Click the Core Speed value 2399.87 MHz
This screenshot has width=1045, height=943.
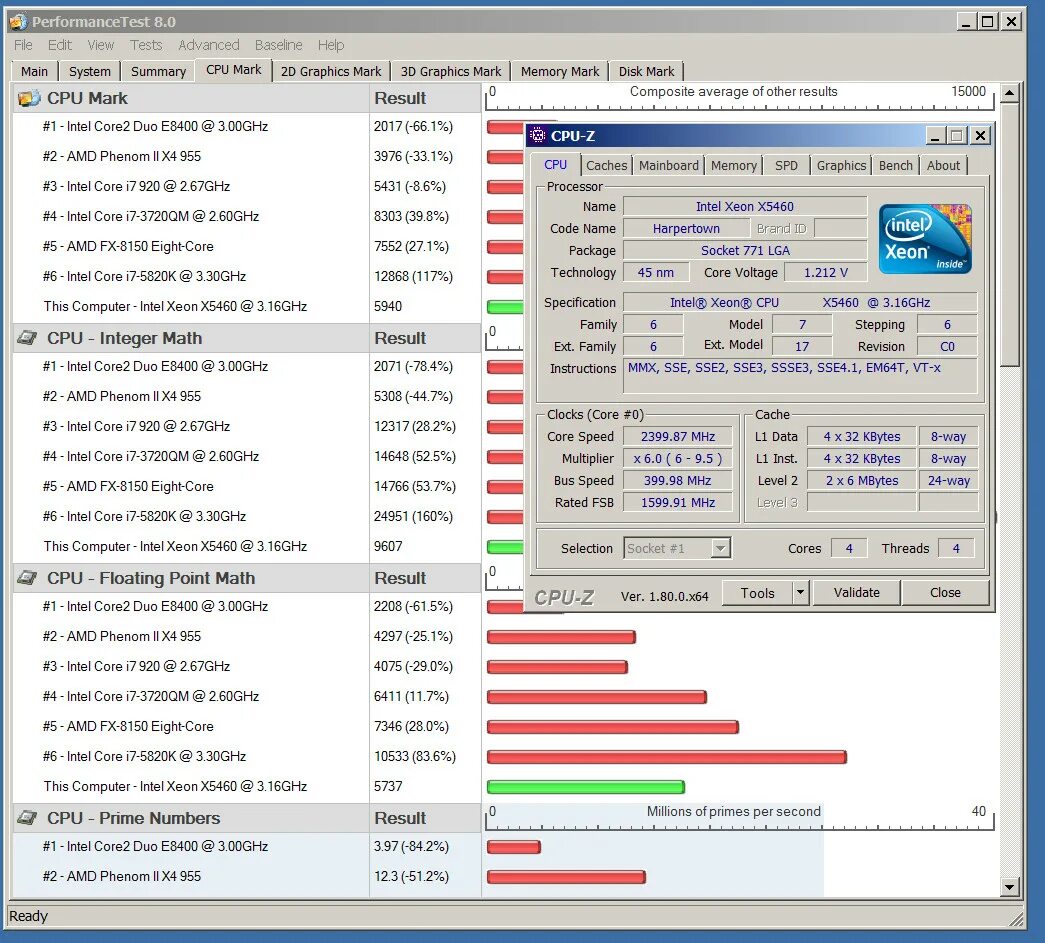point(678,437)
